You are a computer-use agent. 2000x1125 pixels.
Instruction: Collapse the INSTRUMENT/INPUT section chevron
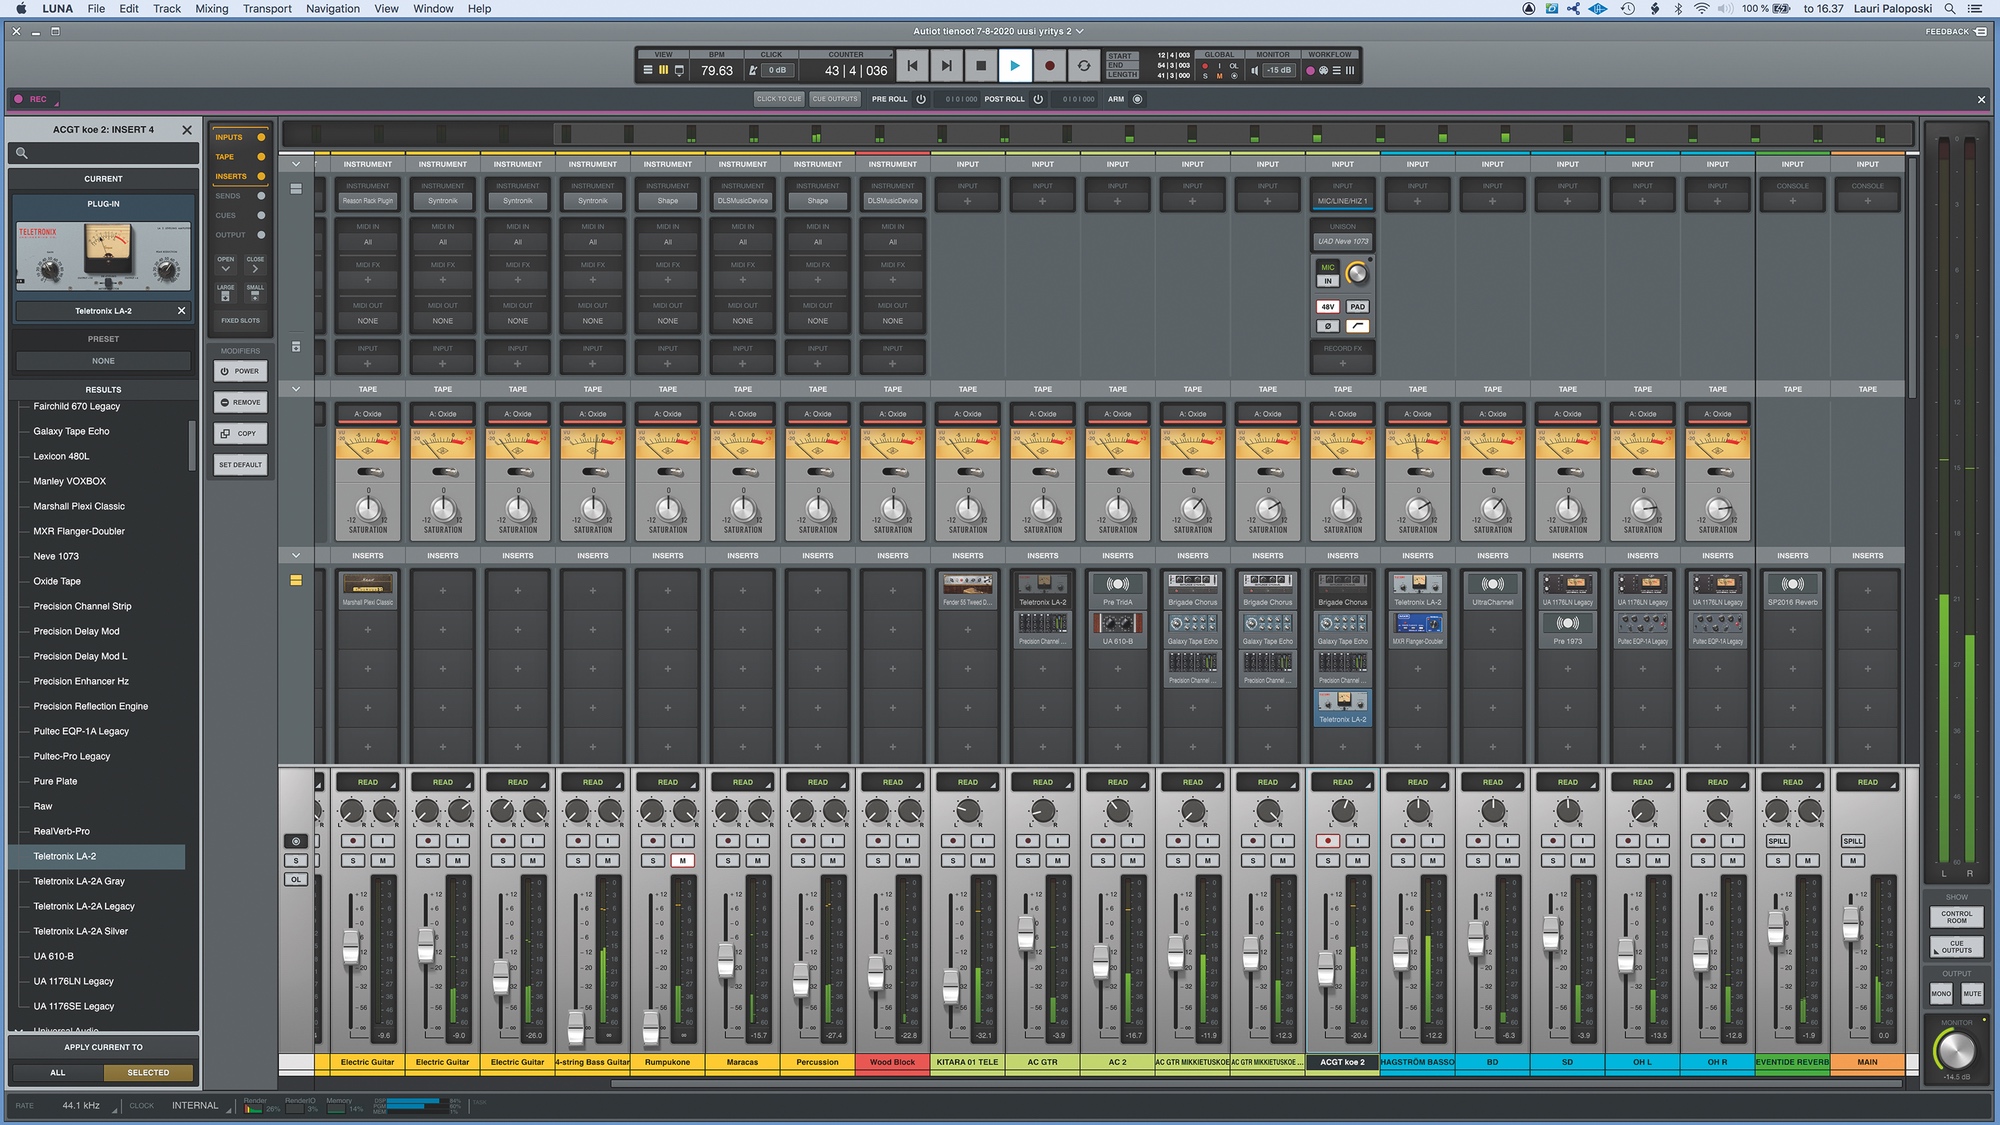point(296,164)
